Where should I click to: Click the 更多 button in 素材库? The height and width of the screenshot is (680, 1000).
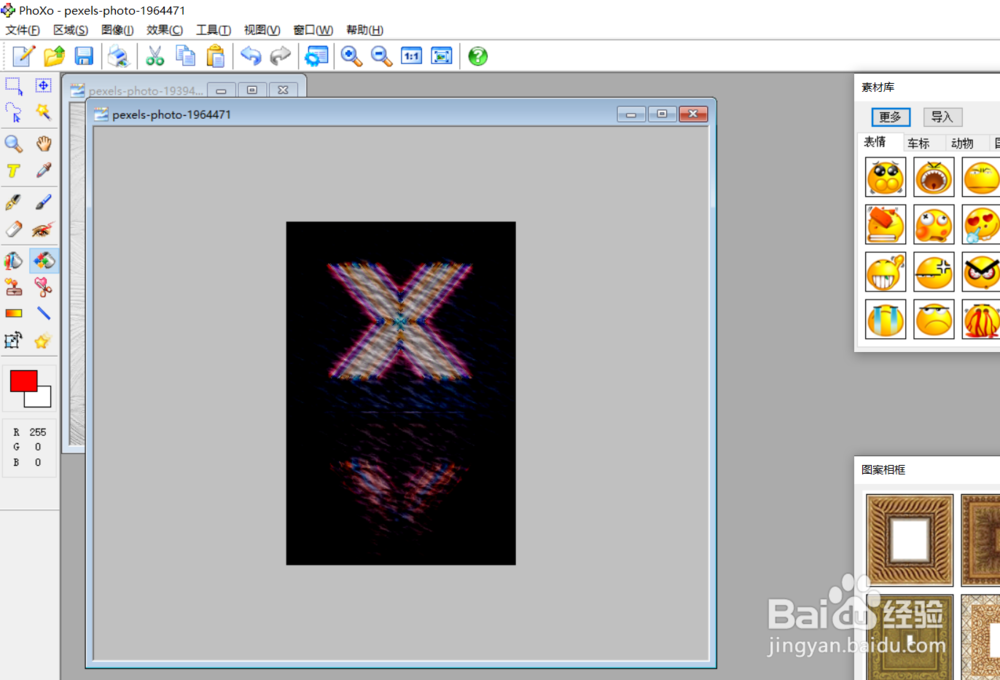pyautogui.click(x=890, y=117)
